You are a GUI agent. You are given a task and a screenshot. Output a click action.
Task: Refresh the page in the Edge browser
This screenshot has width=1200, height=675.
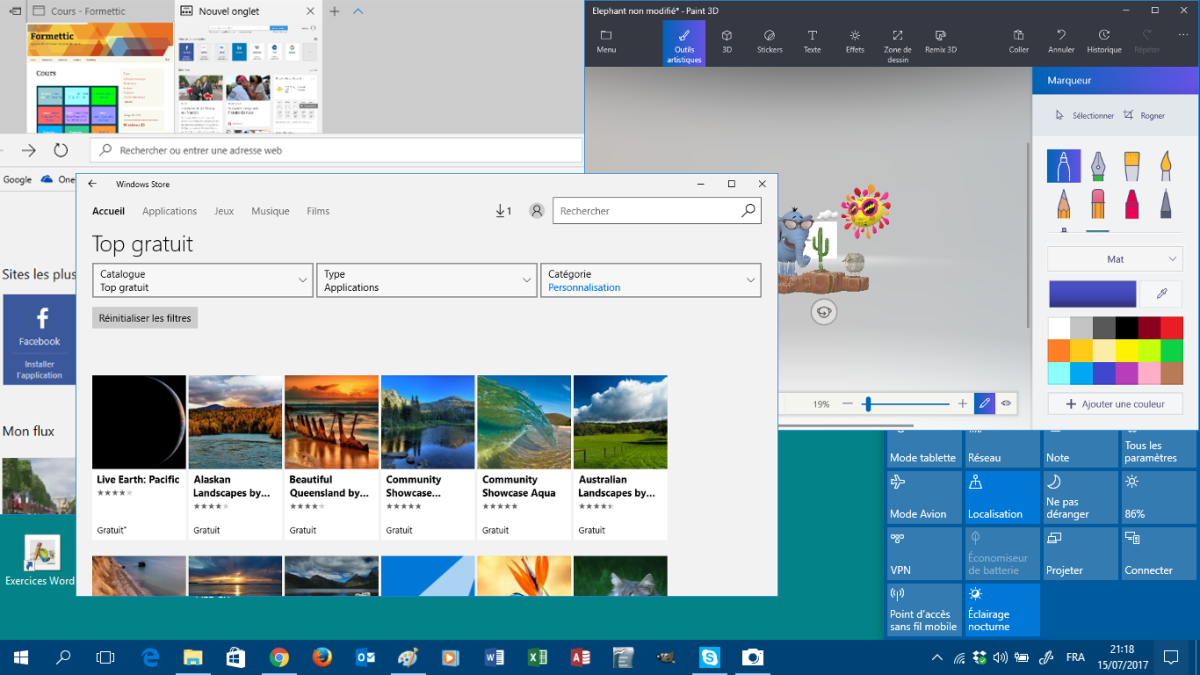point(61,150)
